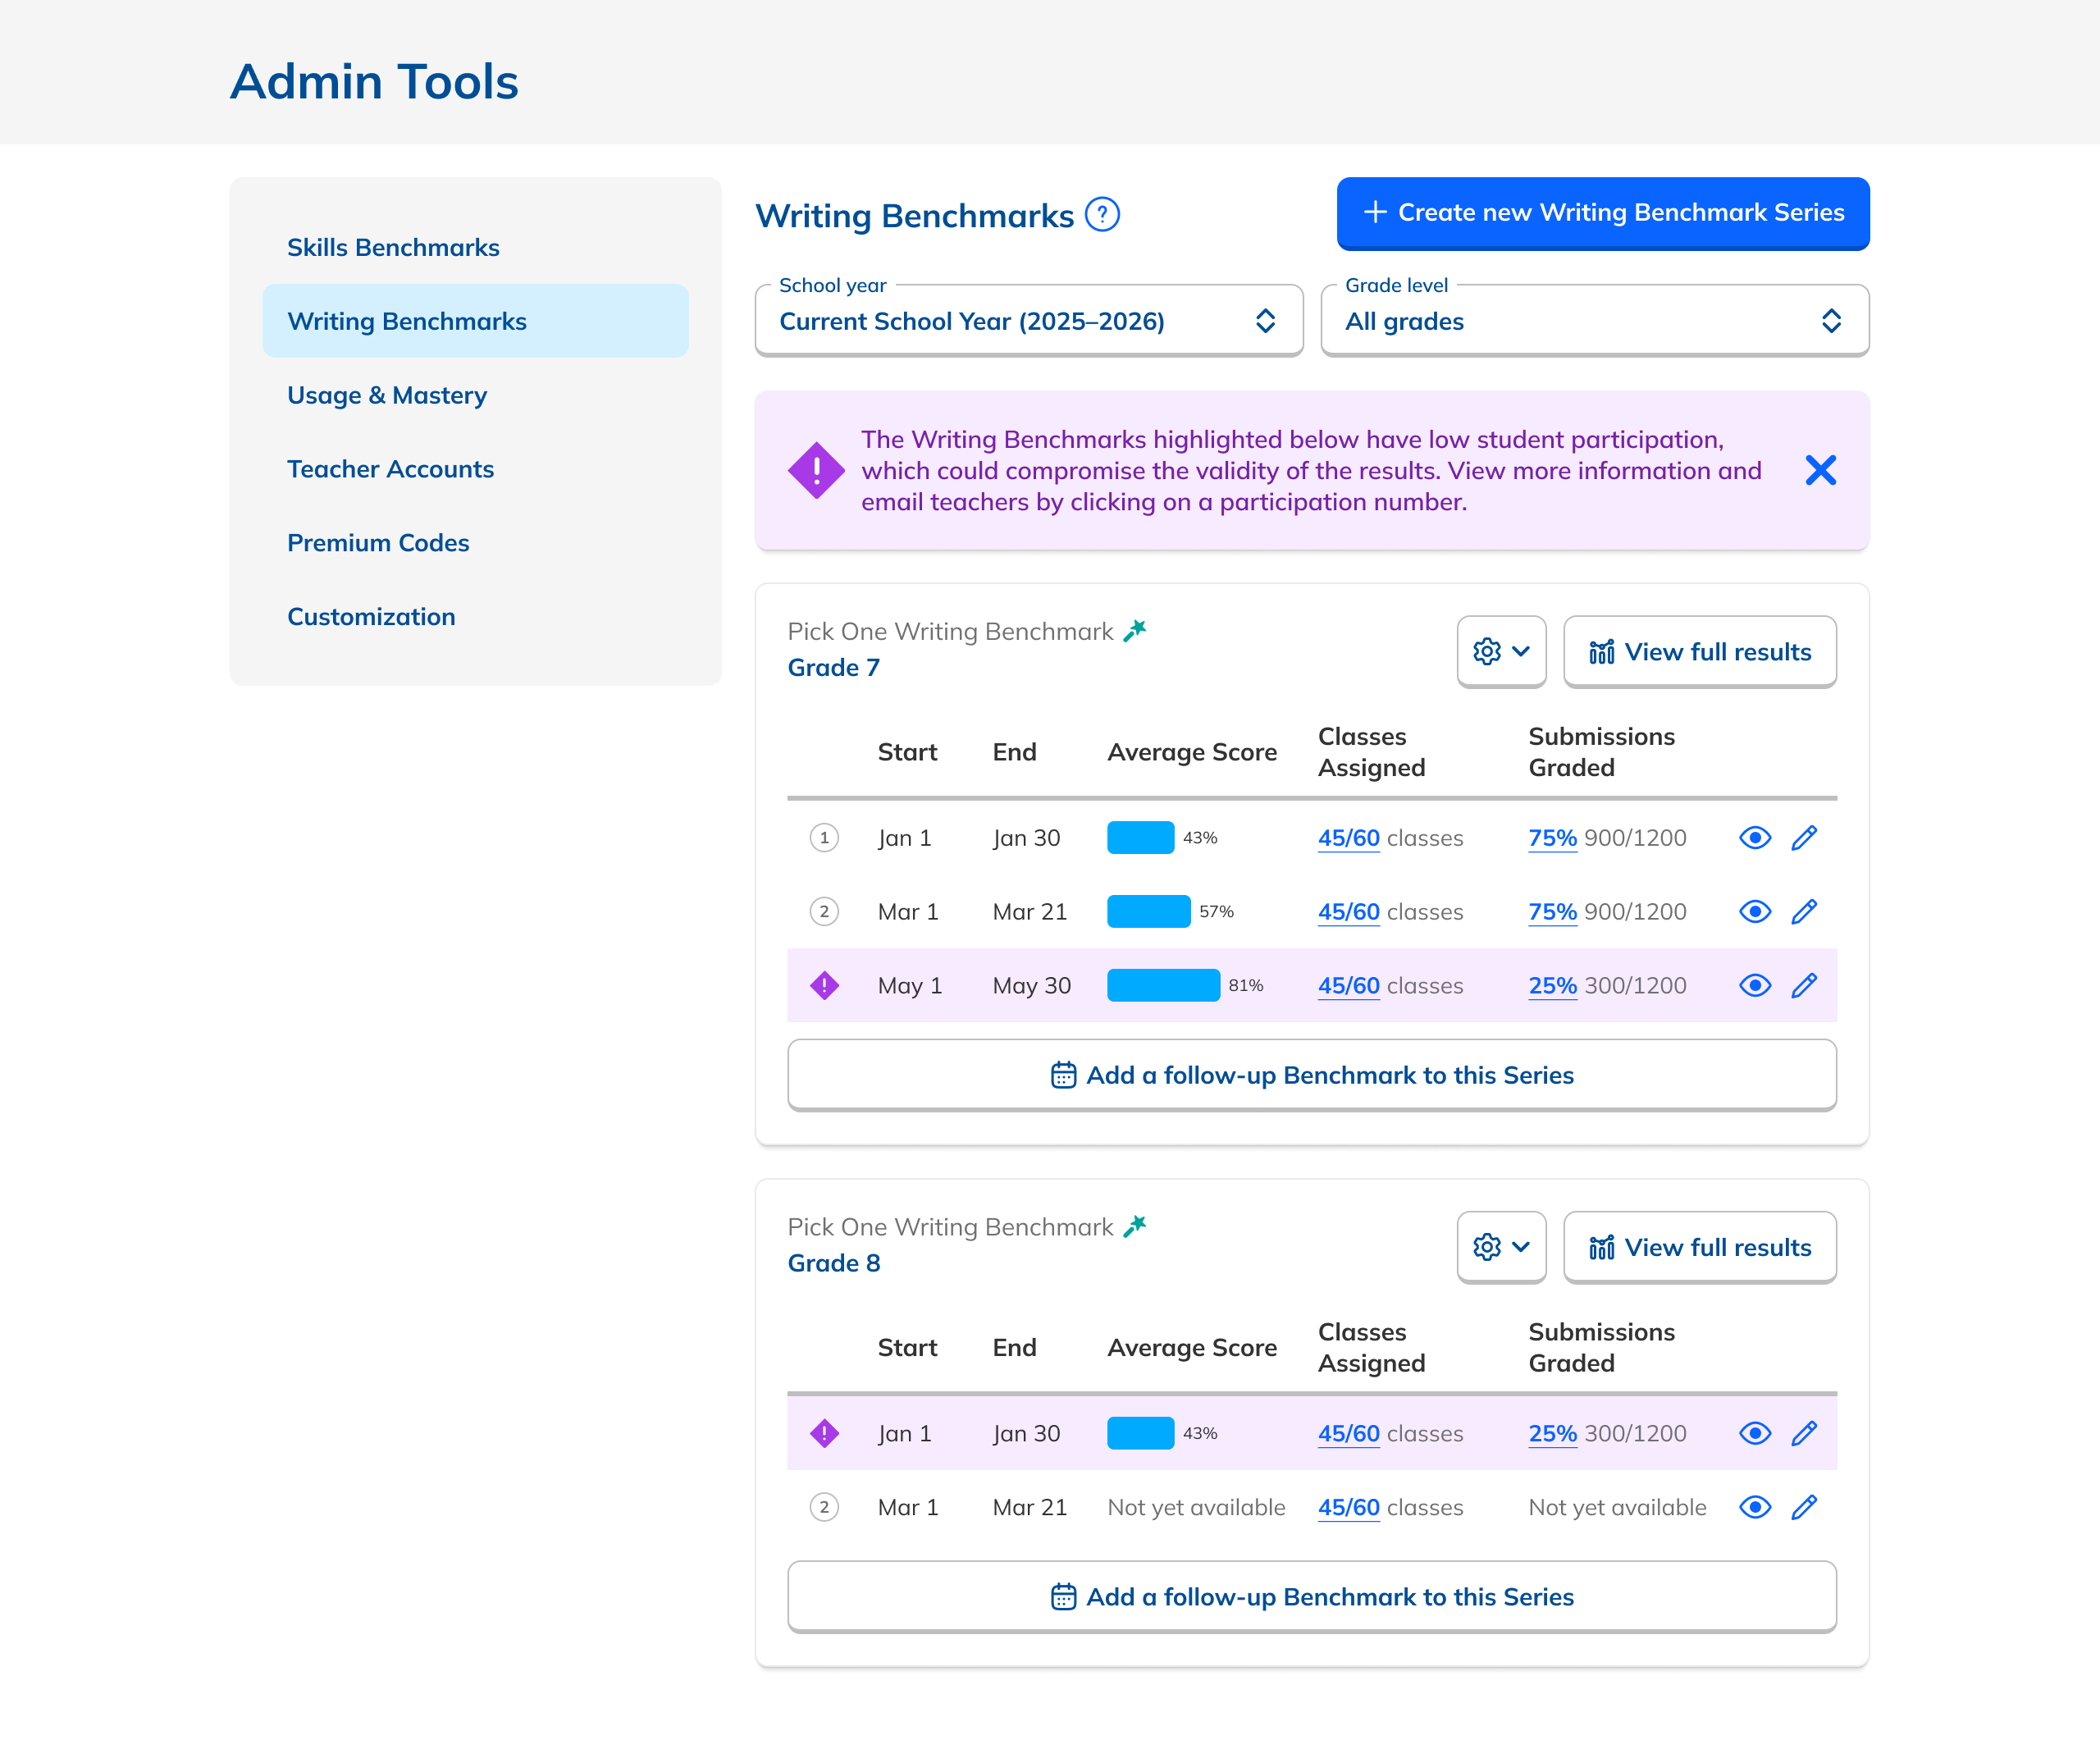Open the Grade level dropdown

[1594, 321]
